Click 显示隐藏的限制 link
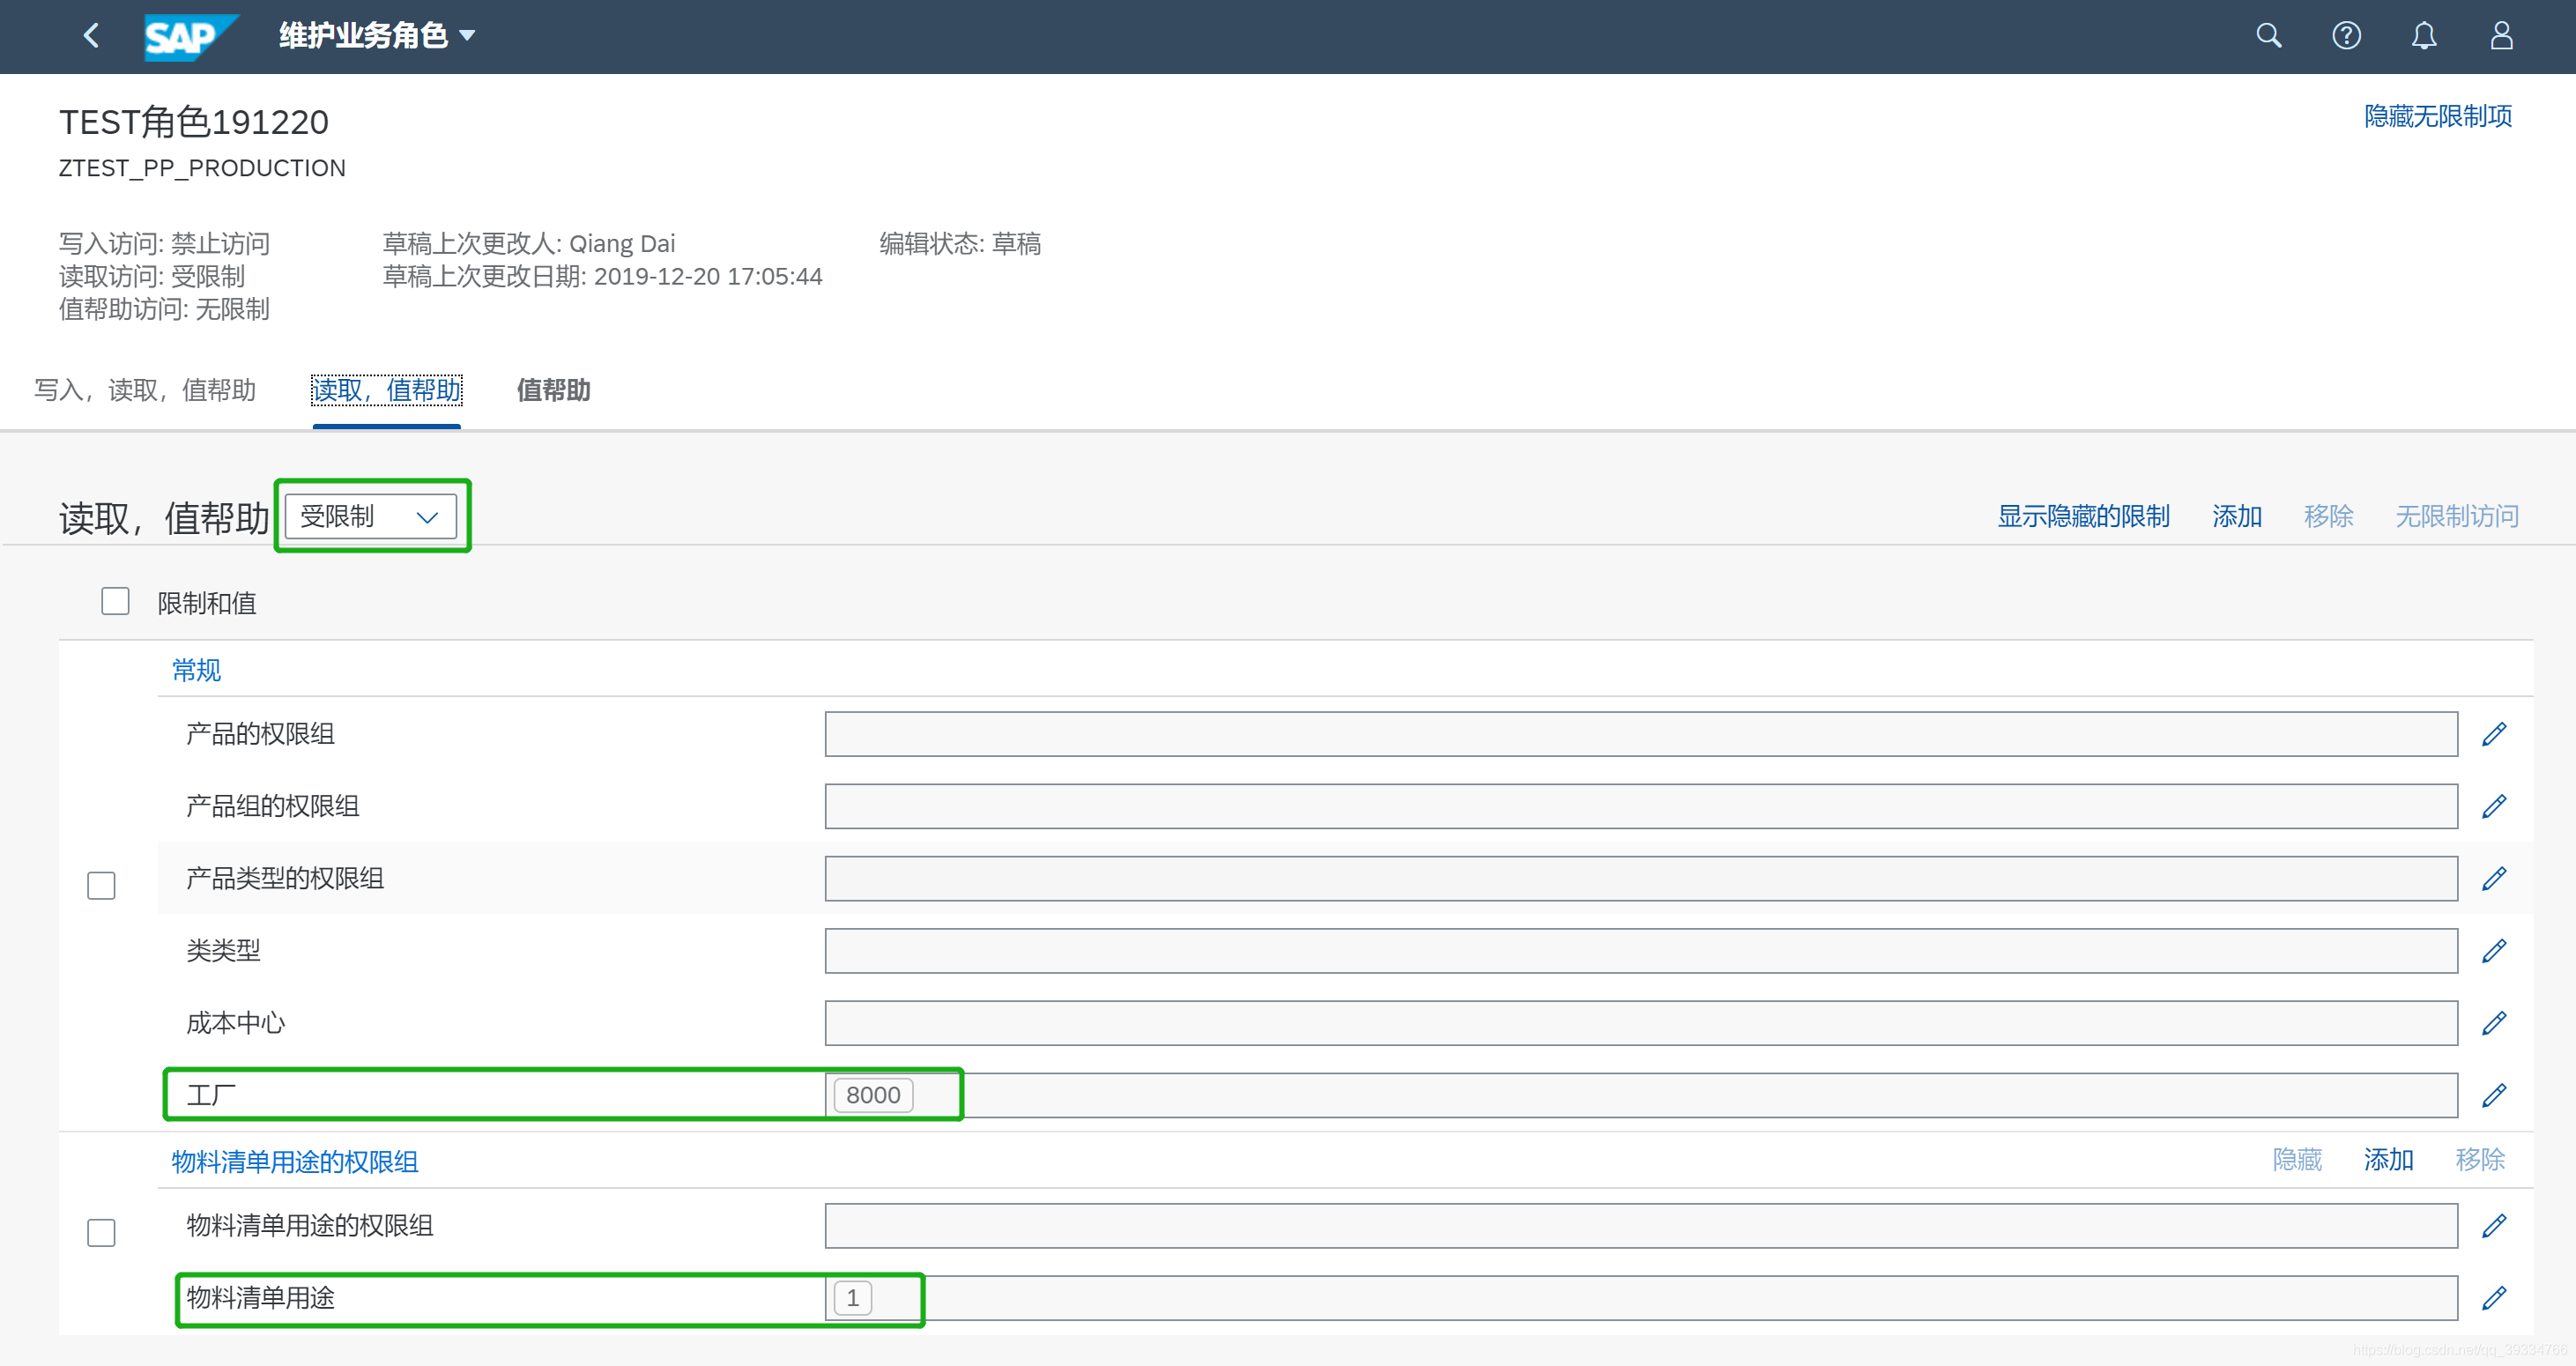This screenshot has width=2576, height=1366. pyautogui.click(x=2083, y=516)
